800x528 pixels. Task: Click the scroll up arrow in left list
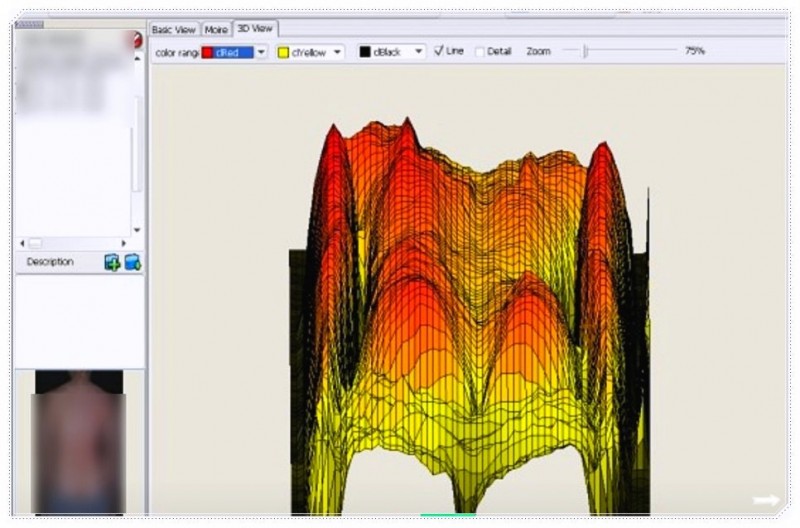(138, 58)
